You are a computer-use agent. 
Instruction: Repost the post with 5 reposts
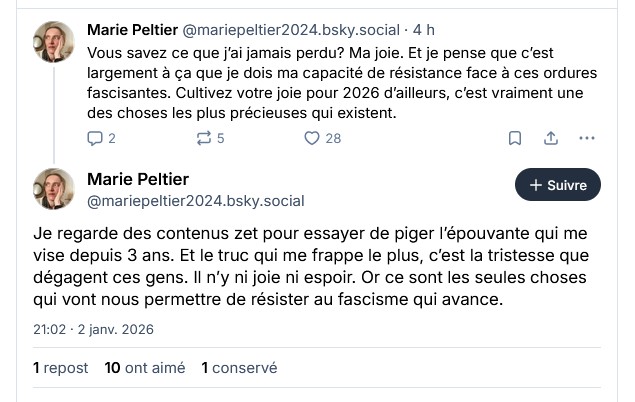click(204, 138)
